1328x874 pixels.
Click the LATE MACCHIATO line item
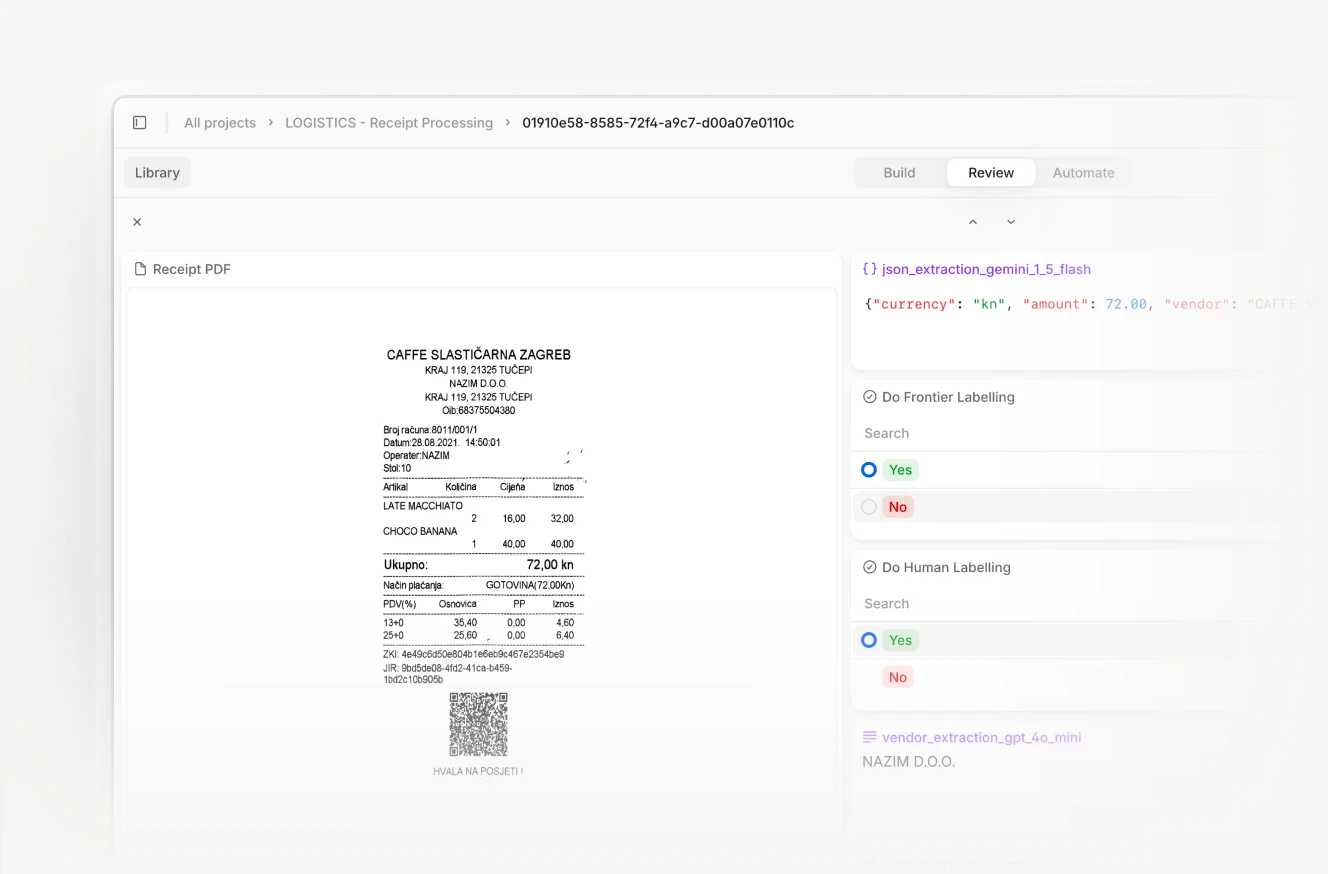[x=423, y=506]
